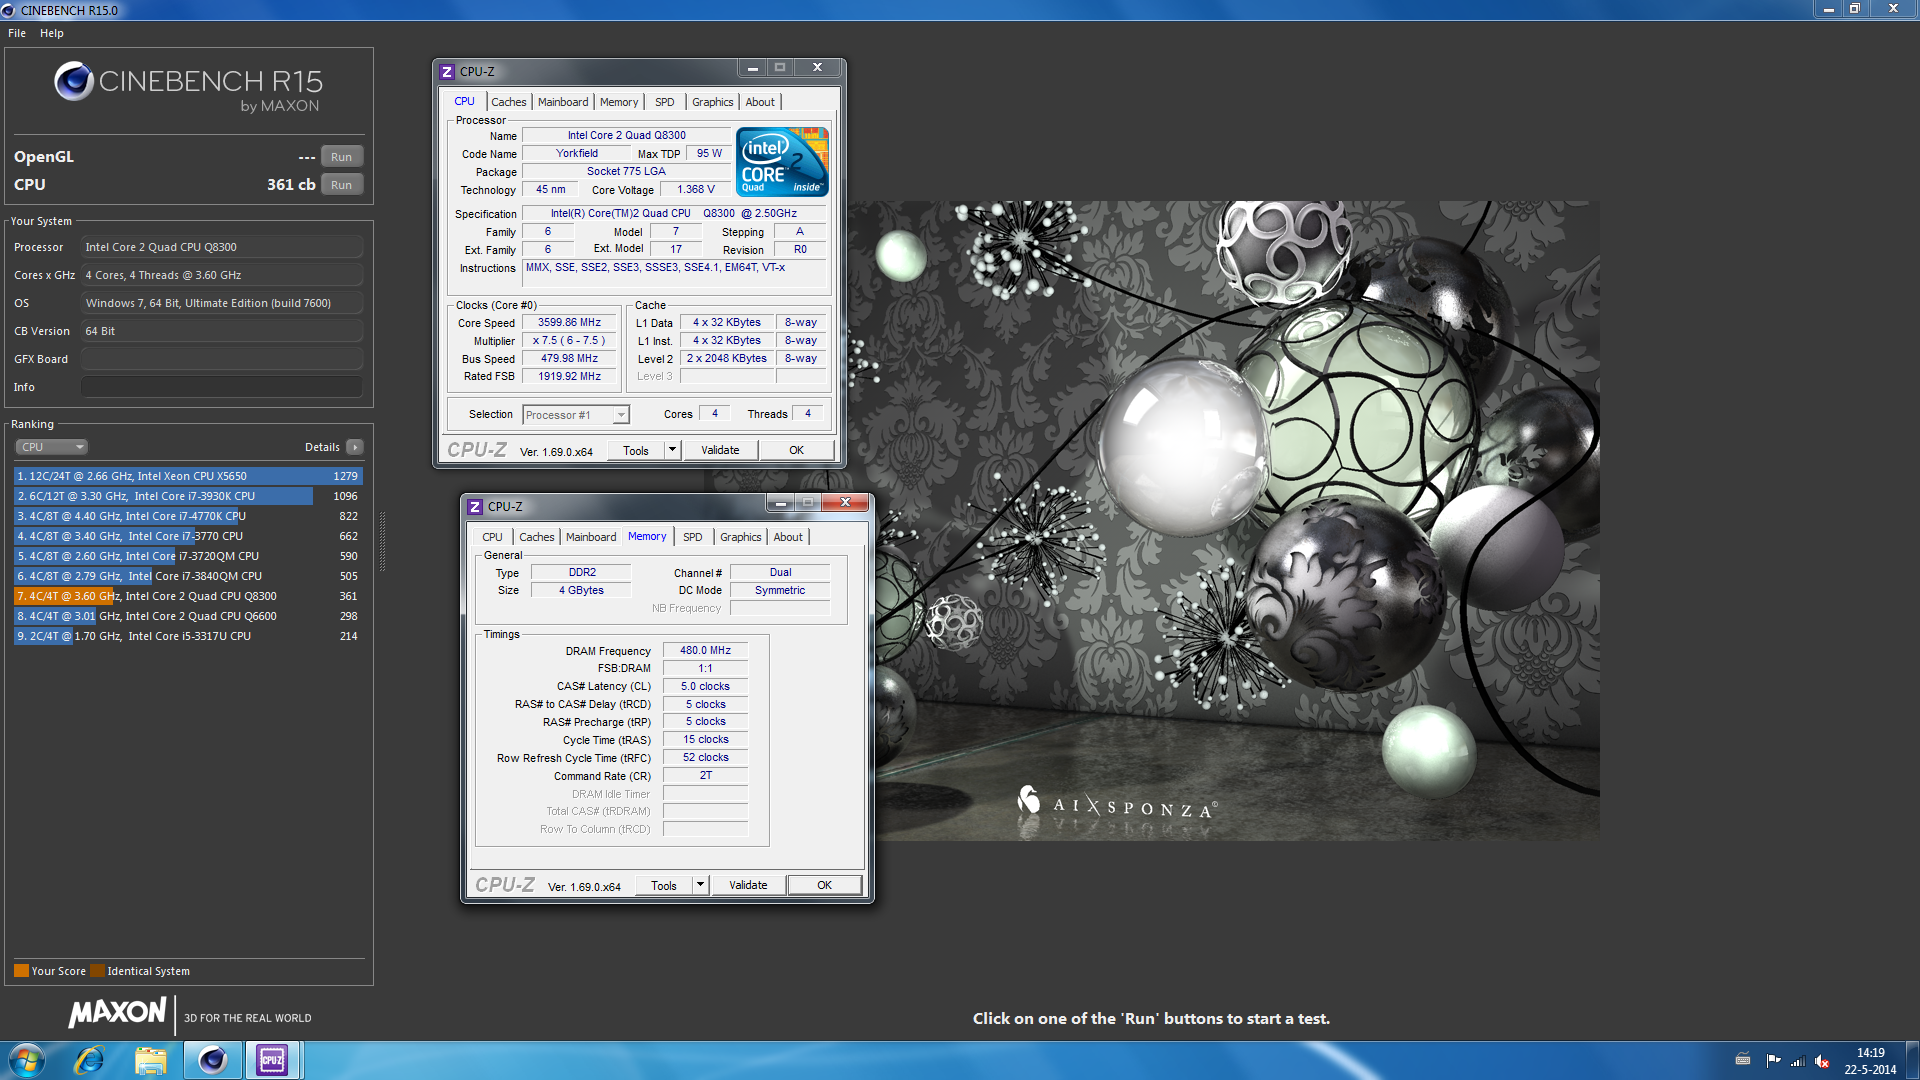Screen dimensions: 1920x1080
Task: Run the OpenGL benchmark test
Action: pos(341,157)
